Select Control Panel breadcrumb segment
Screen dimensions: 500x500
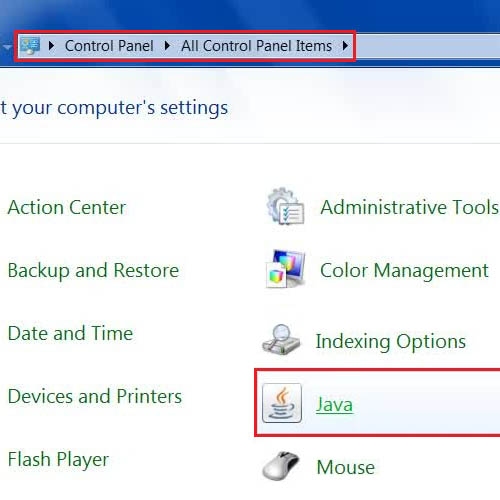coord(109,46)
